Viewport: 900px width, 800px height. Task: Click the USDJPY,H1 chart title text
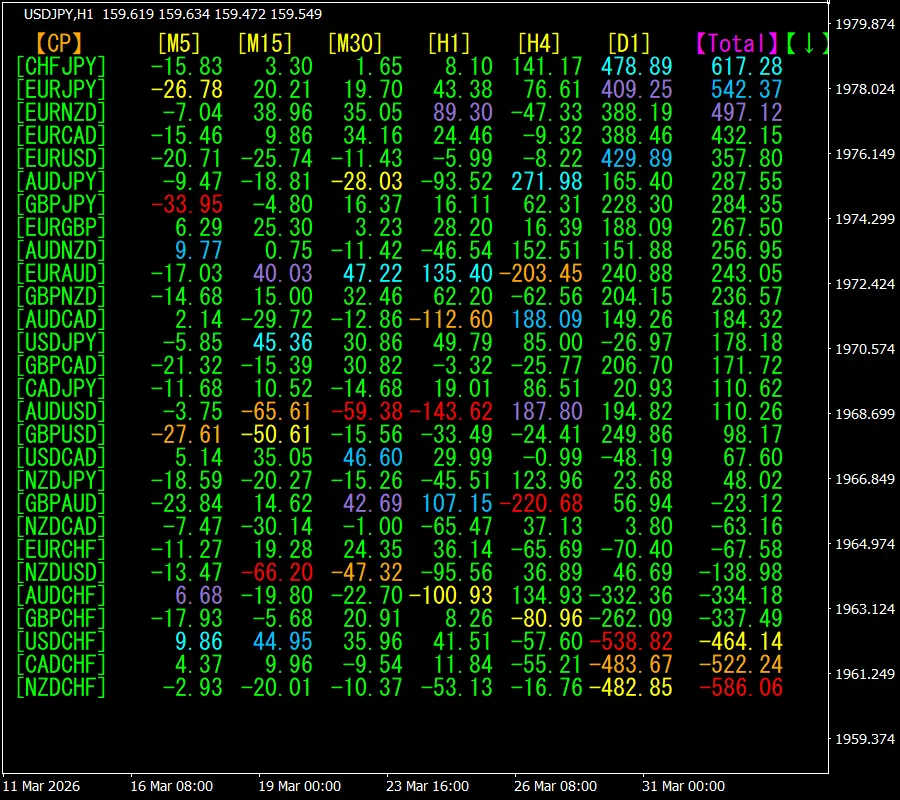tap(62, 14)
